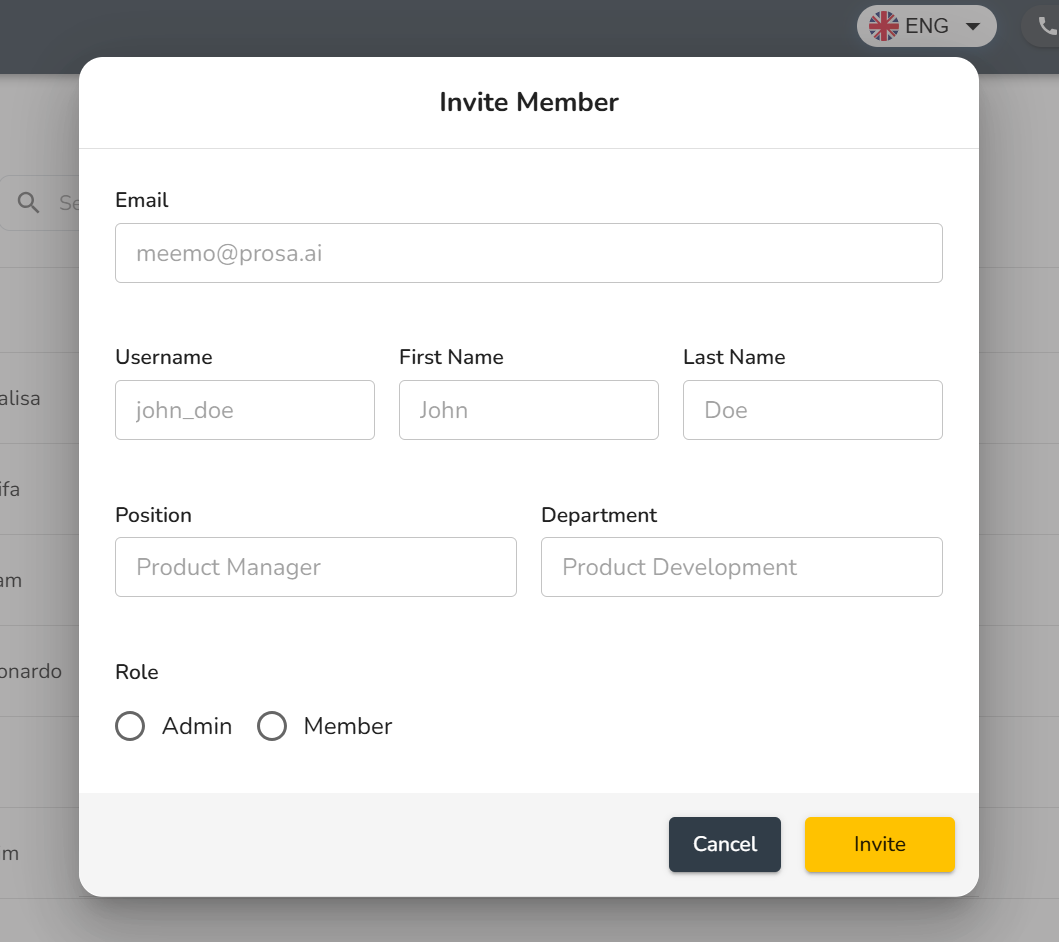Focus the Email input field

pyautogui.click(x=528, y=253)
